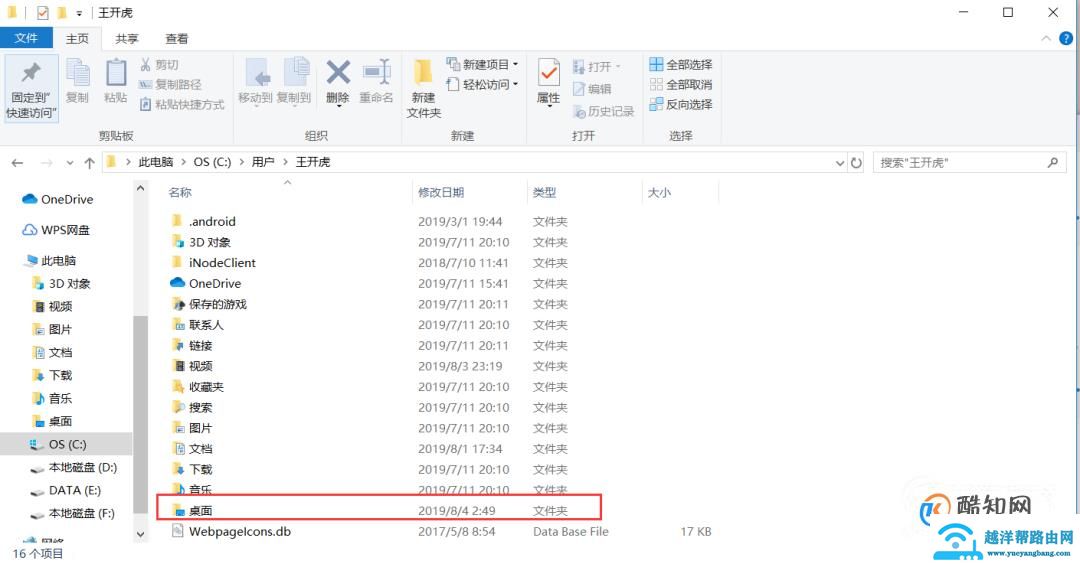Click the title bar properties checkmark icon

pos(43,12)
